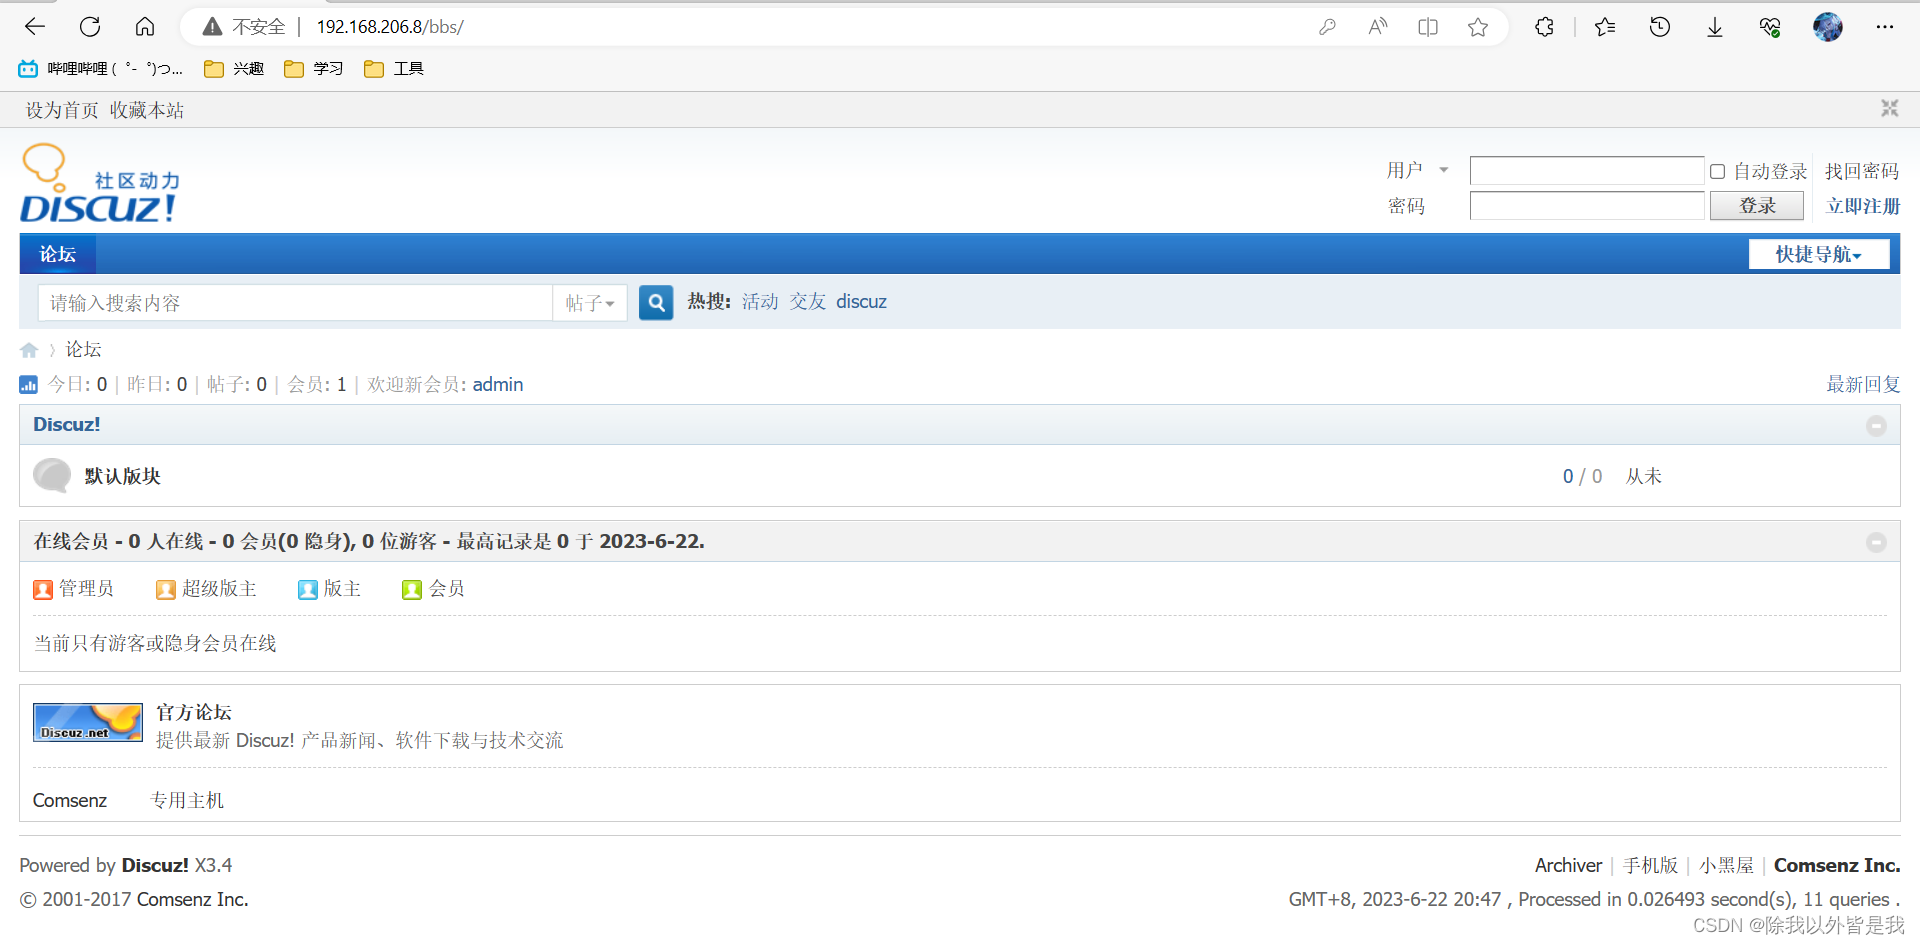
Task: Open the Discuz! category title link
Action: click(x=67, y=424)
